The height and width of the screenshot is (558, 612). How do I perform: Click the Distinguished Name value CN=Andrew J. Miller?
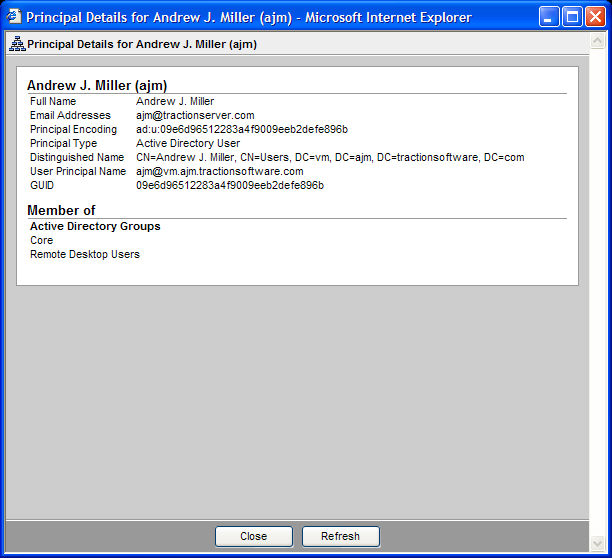pyautogui.click(x=330, y=157)
